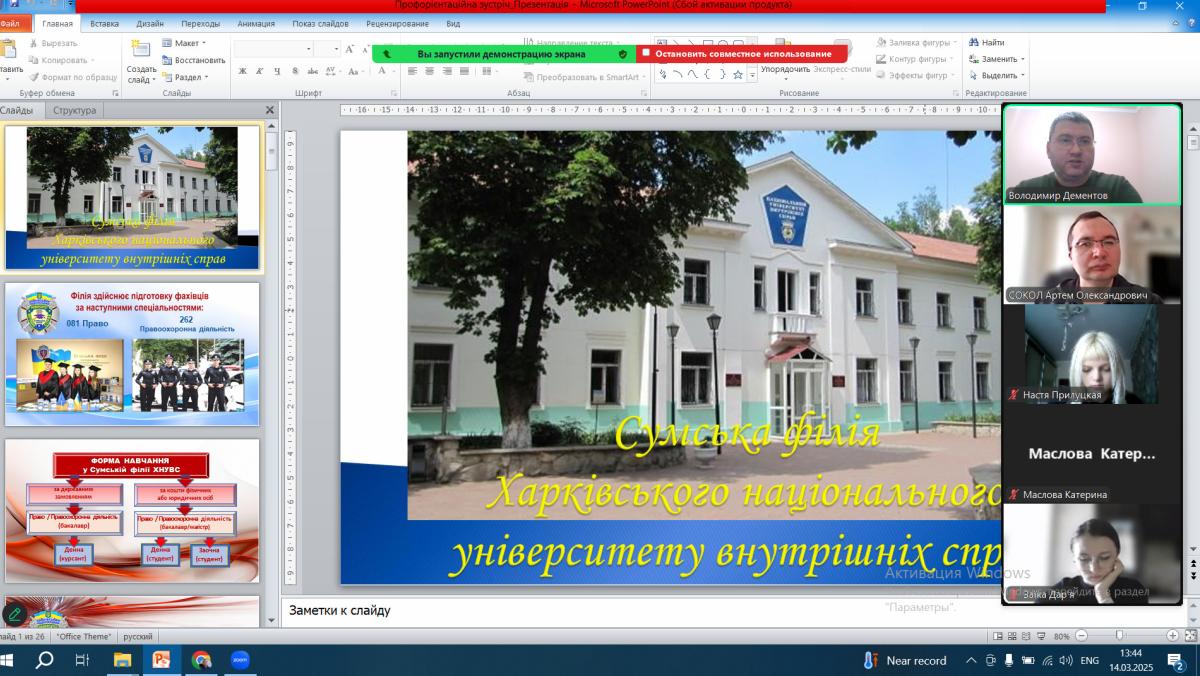Click the New Slide (Создать слайд) icon

(141, 48)
